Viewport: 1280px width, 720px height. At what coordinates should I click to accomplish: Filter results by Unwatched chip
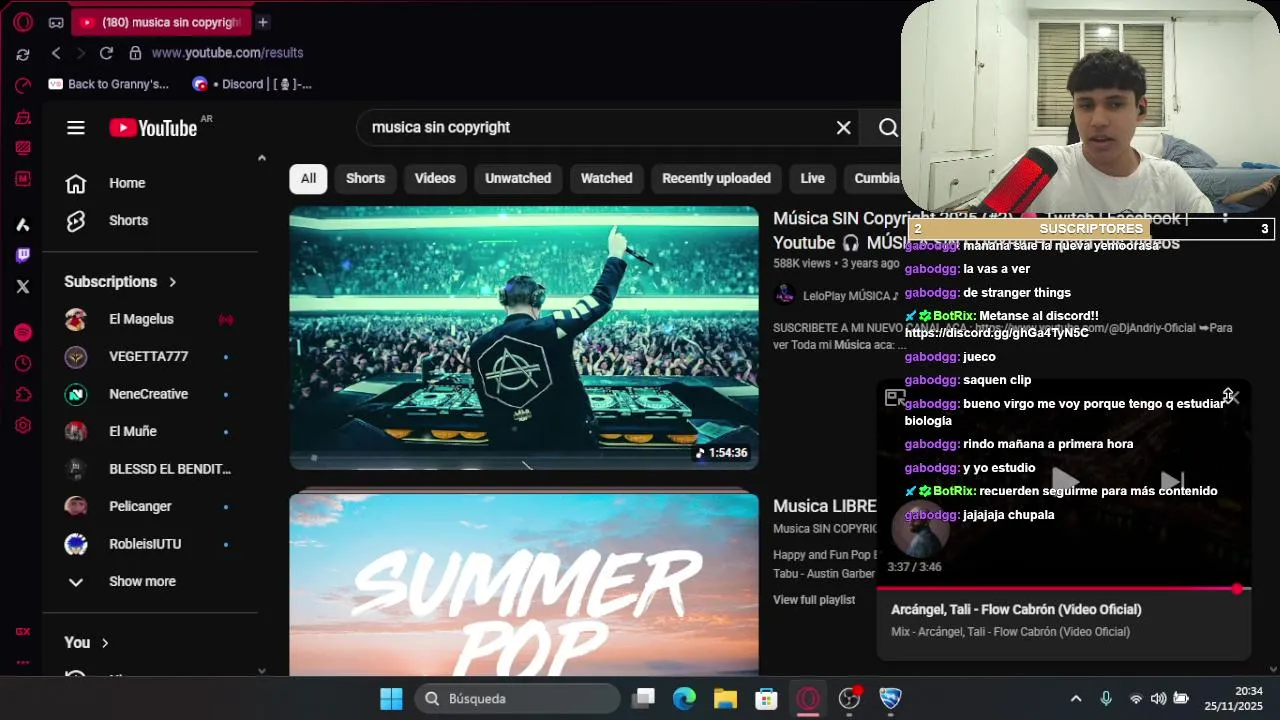click(518, 178)
